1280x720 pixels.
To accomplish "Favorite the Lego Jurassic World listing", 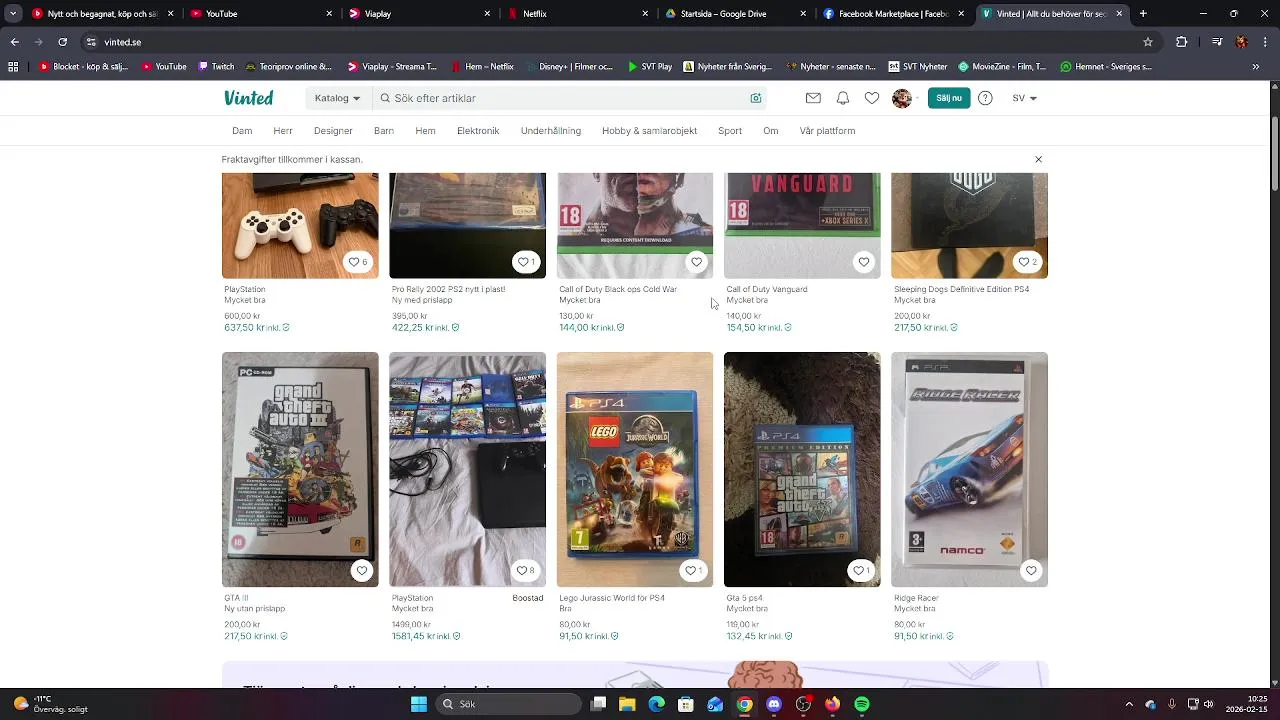I will coord(692,571).
